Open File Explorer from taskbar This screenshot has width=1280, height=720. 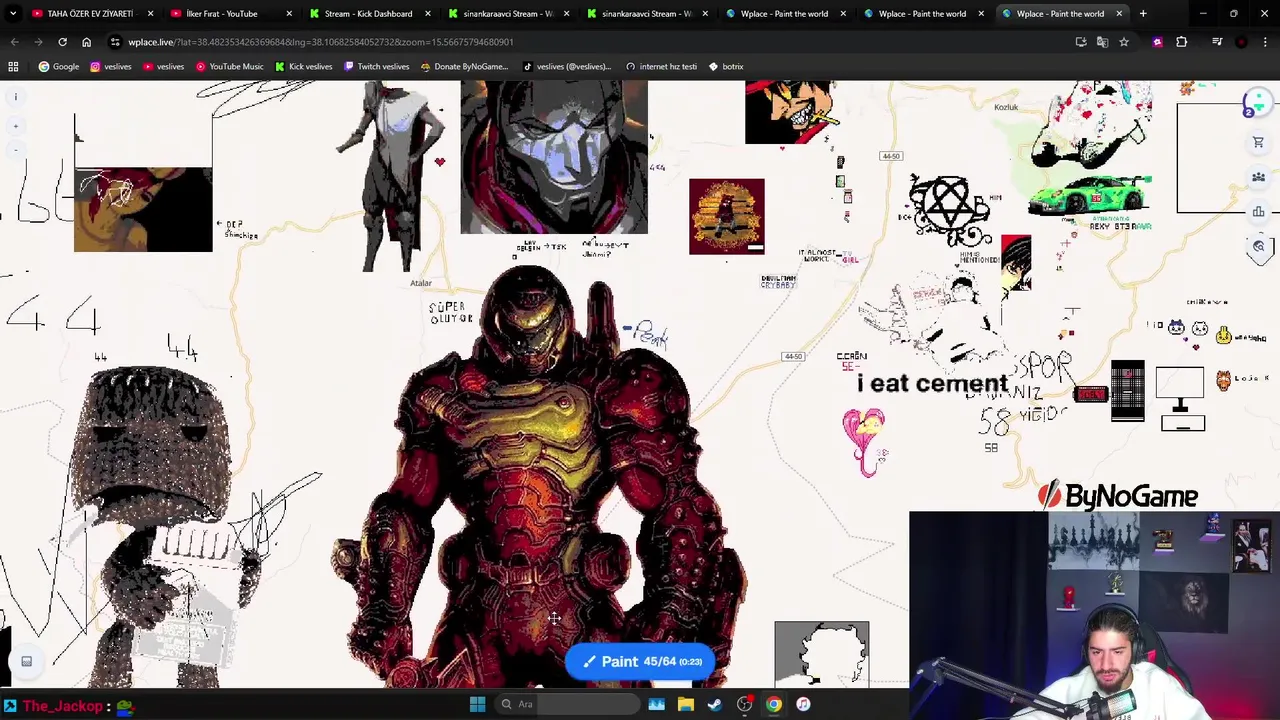pyautogui.click(x=686, y=704)
